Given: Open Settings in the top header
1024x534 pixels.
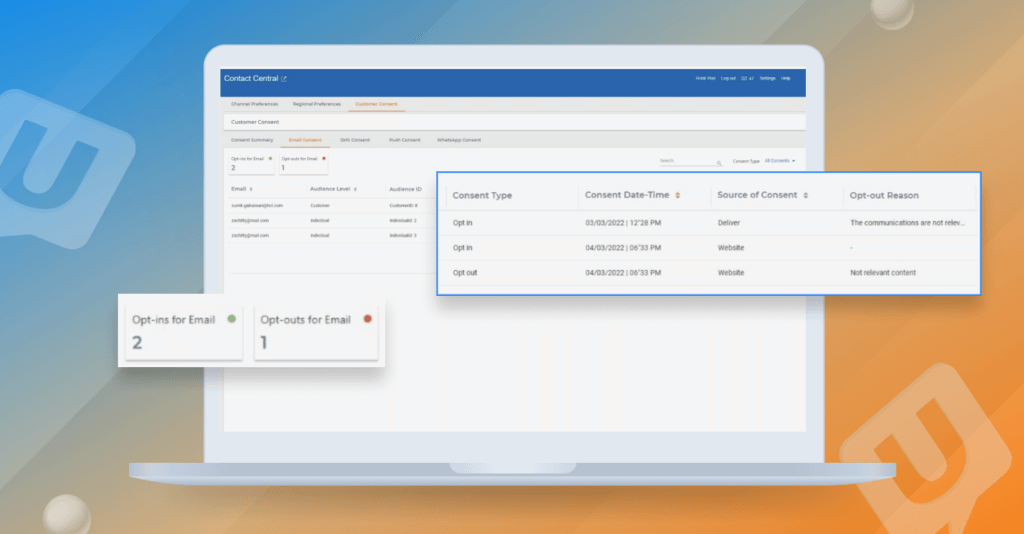Looking at the screenshot, I should tap(767, 78).
